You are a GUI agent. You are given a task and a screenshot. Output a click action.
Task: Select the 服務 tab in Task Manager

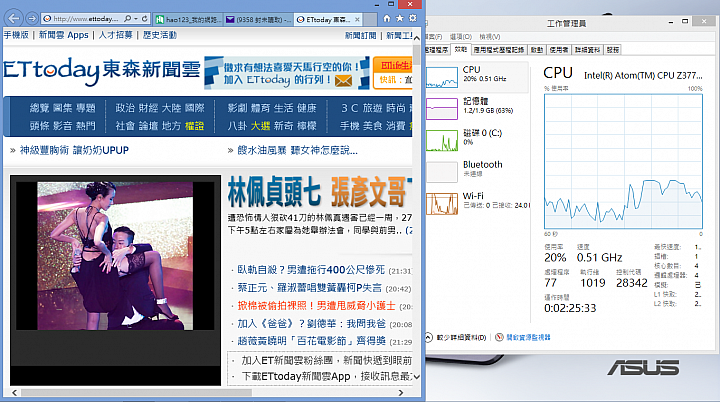(x=613, y=50)
